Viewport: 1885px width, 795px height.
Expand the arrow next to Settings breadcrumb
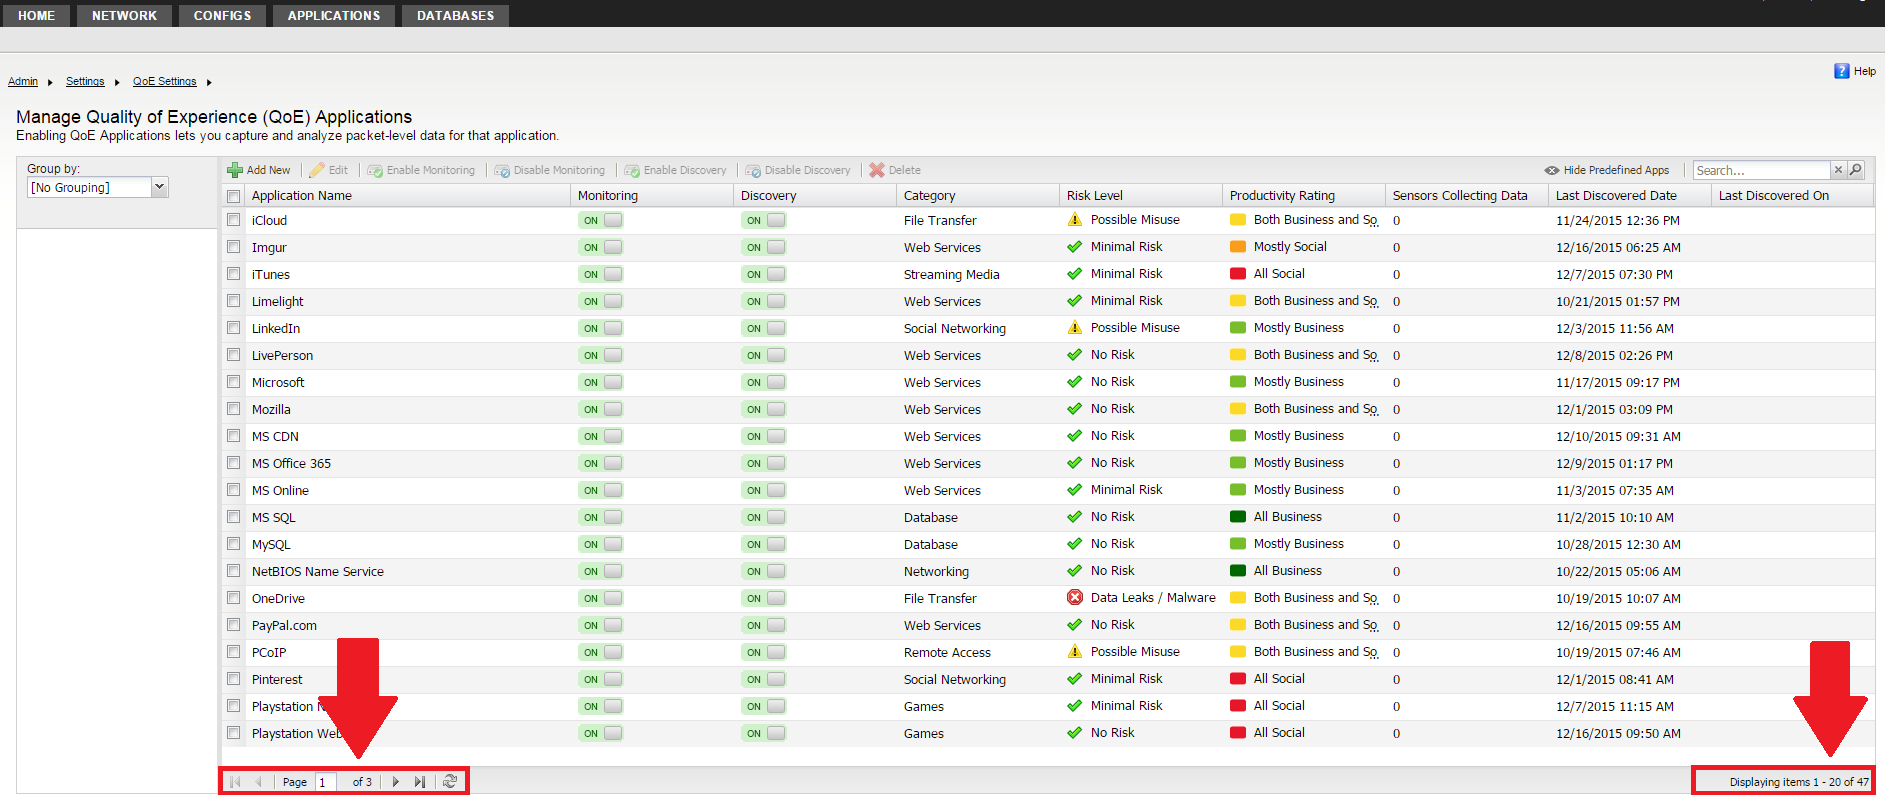point(117,82)
